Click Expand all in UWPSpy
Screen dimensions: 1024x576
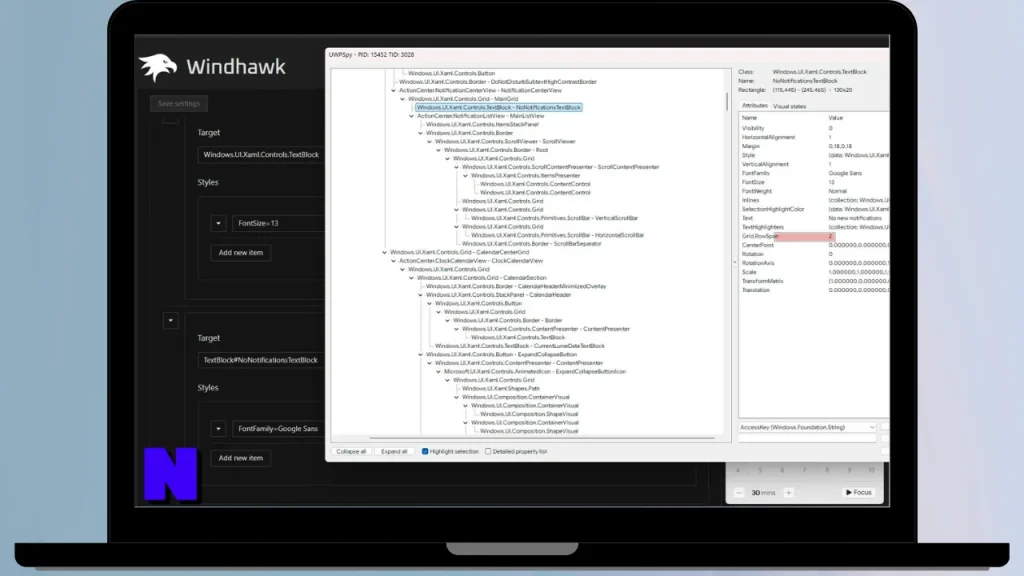tap(394, 451)
